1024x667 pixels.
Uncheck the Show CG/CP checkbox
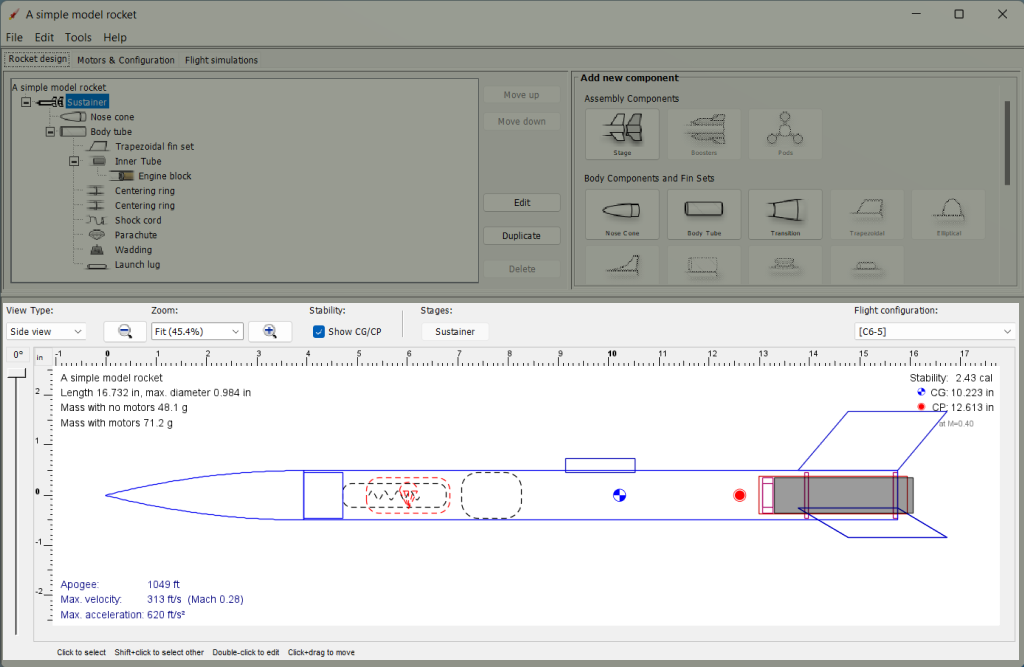tap(319, 332)
